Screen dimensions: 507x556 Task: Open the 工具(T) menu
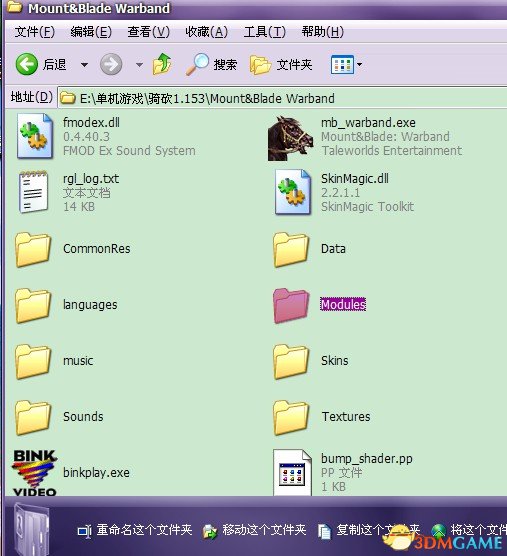click(x=264, y=32)
